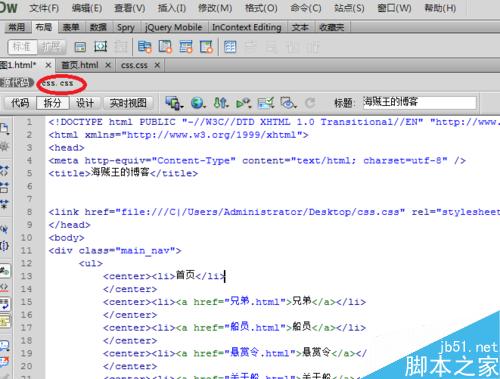The height and width of the screenshot is (379, 500).
Task: Click the Balance Braces icon
Action: click(4, 246)
